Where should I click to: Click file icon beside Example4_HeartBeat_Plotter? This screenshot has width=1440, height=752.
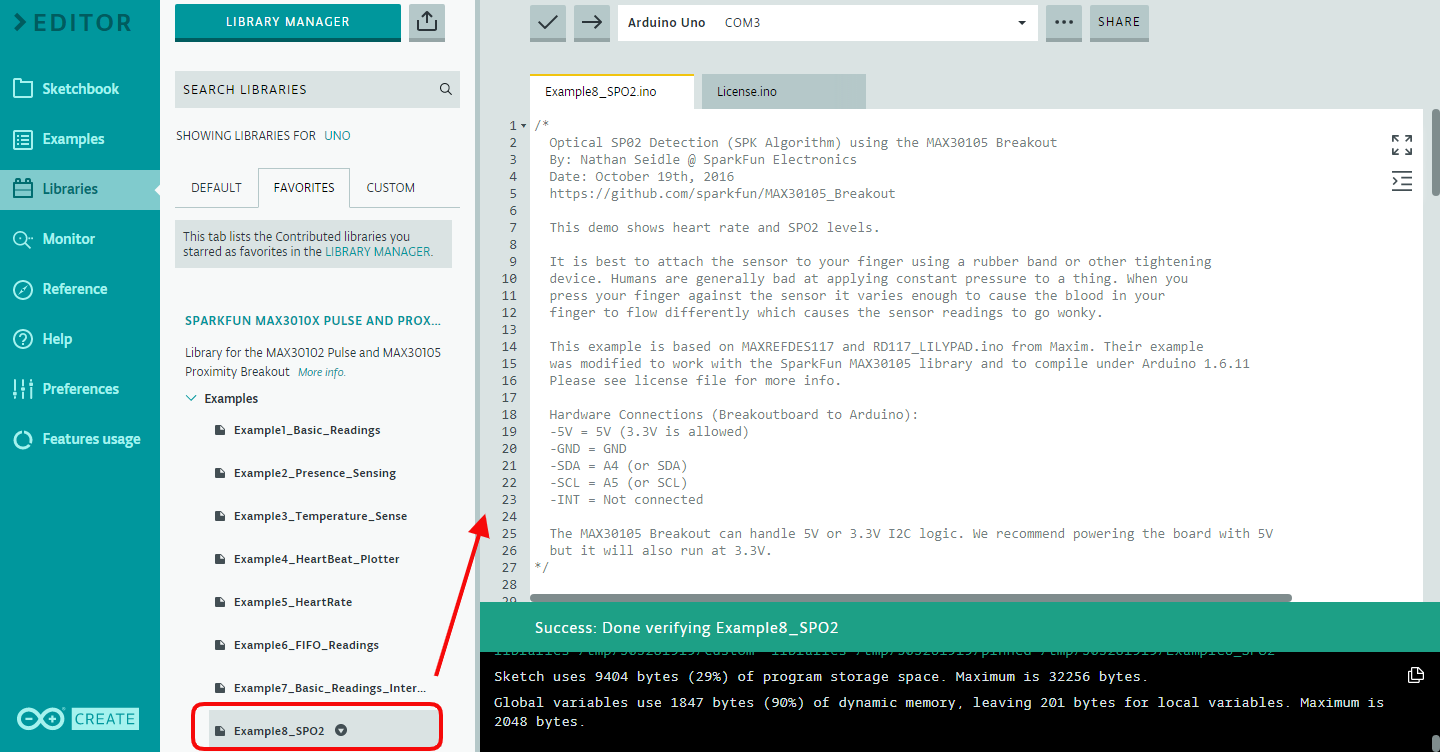click(220, 559)
